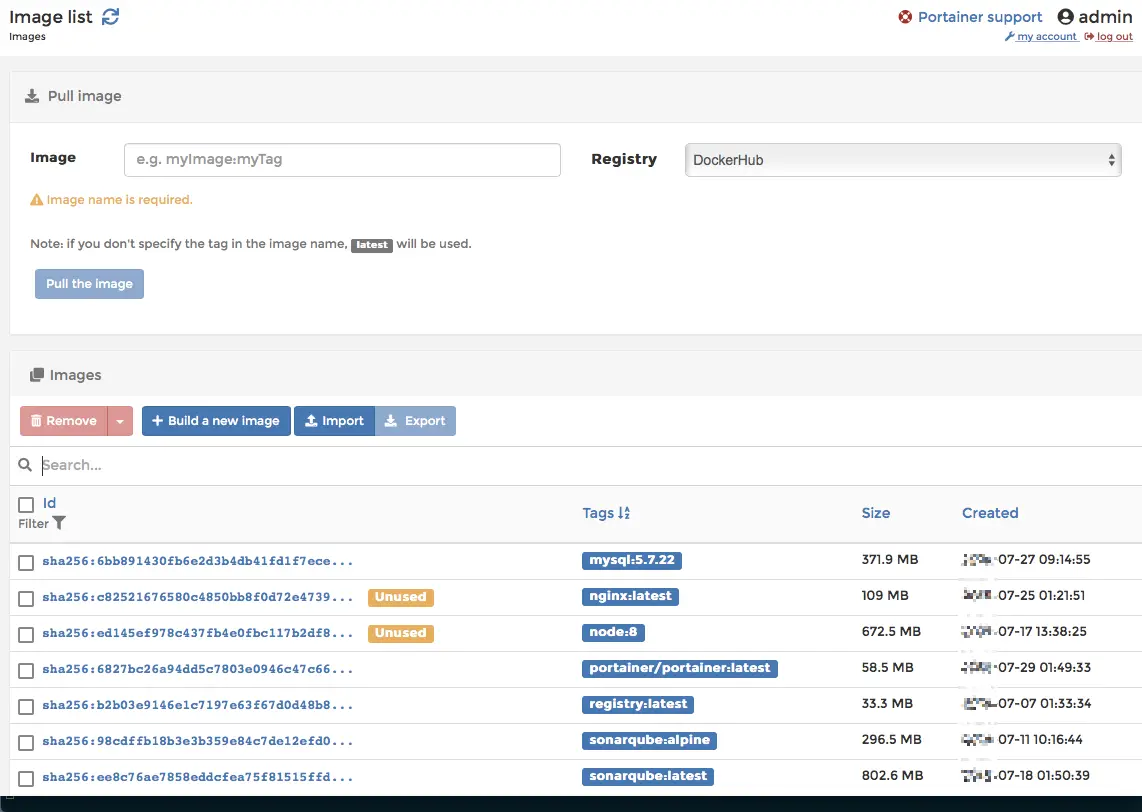Check the portainer/portainer:latest row checkbox
Viewport: 1142px width, 812px height.
point(26,671)
